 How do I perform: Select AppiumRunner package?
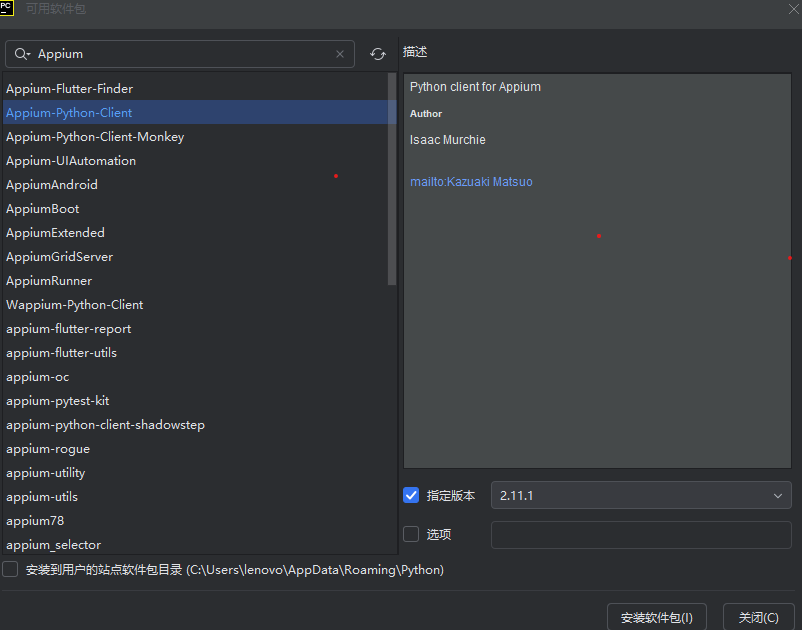pyautogui.click(x=196, y=281)
